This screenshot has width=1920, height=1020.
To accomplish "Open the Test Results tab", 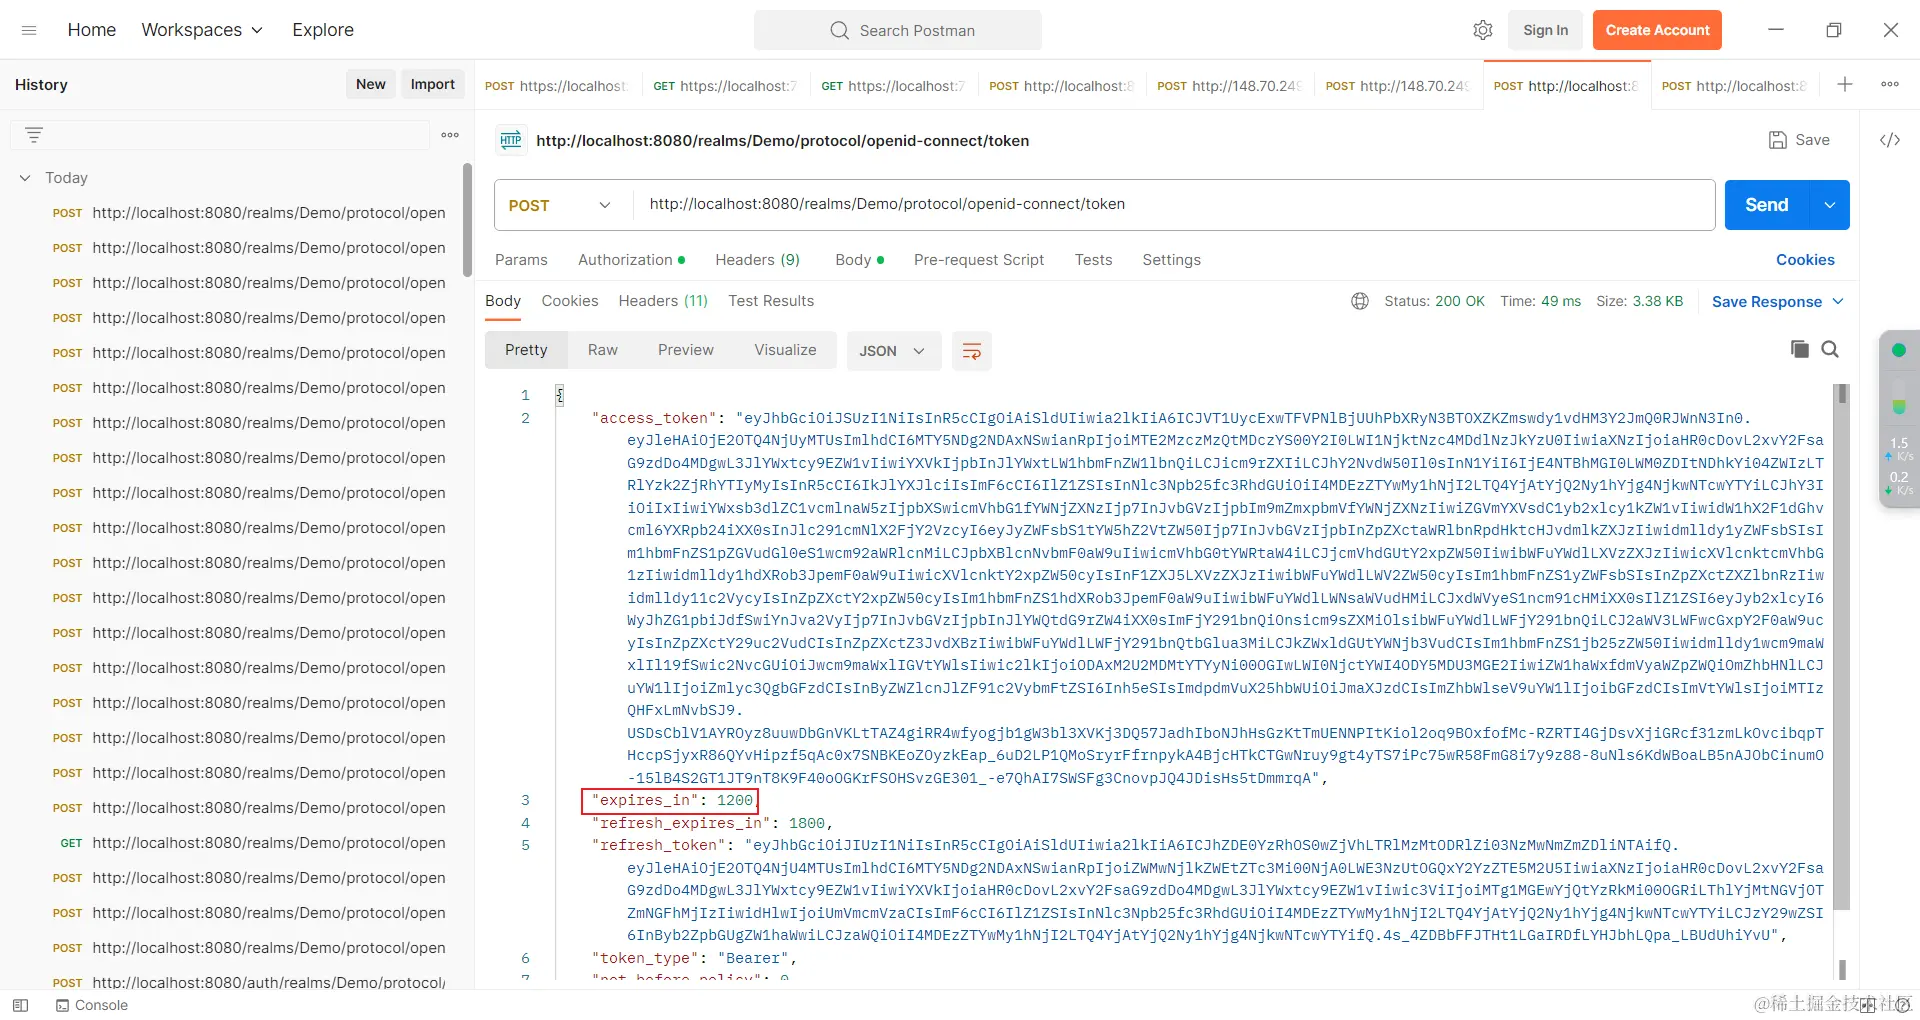I will coord(771,301).
